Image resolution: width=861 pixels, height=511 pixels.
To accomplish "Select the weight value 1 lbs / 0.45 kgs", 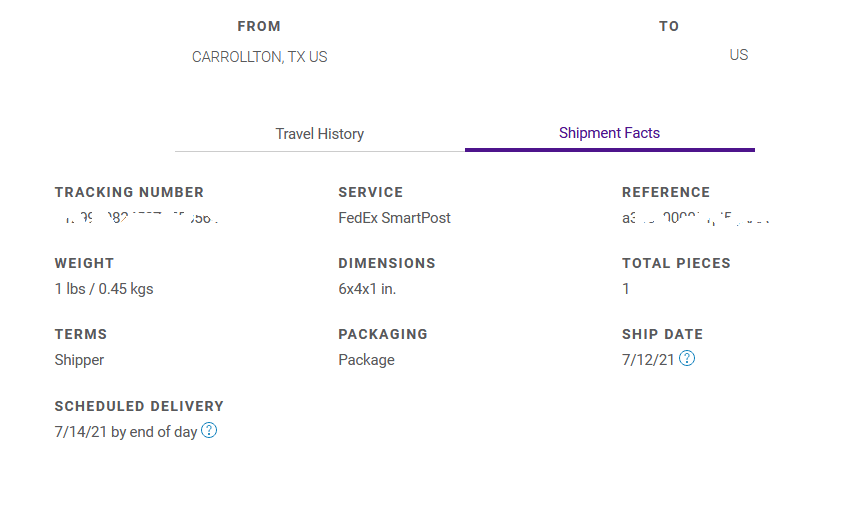I will pyautogui.click(x=104, y=289).
